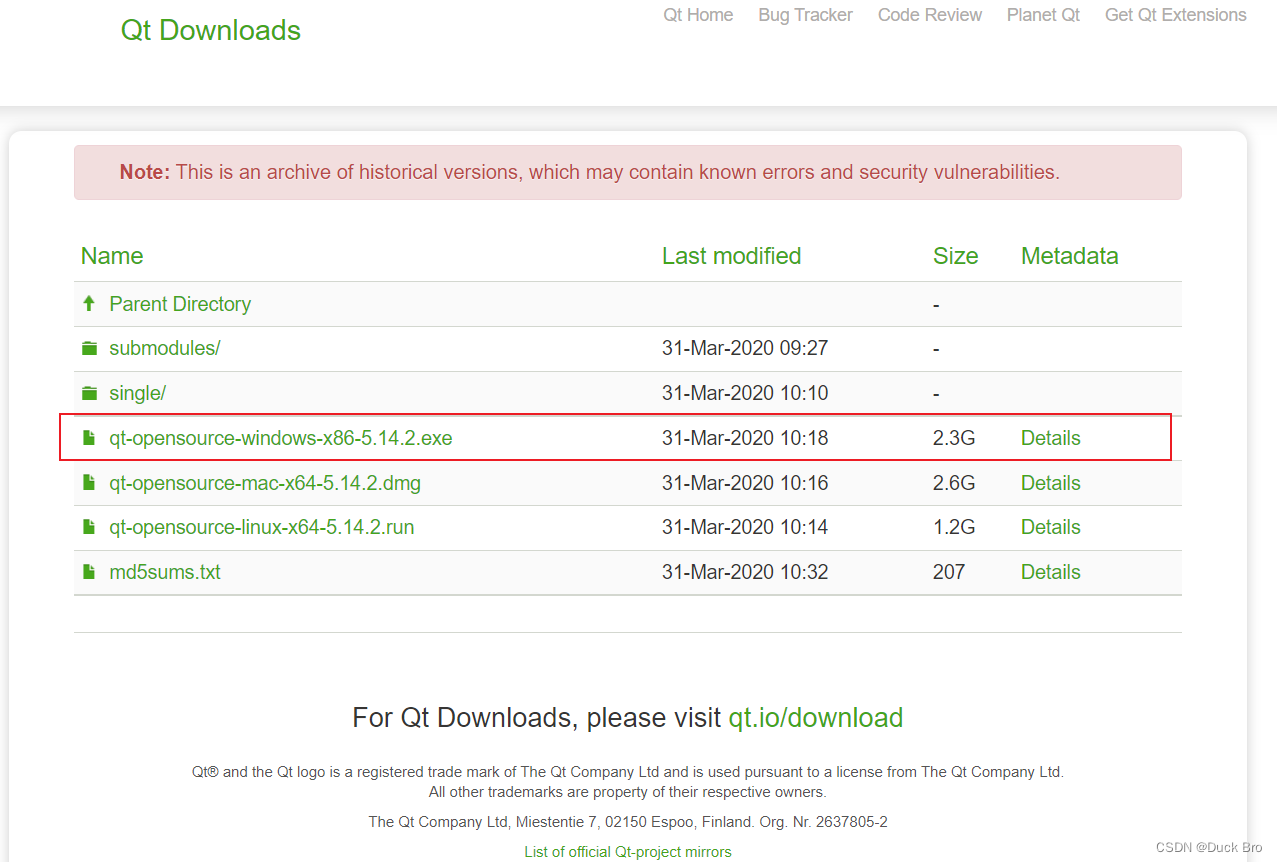Click file icon beside windows-x86 exe

[89, 438]
